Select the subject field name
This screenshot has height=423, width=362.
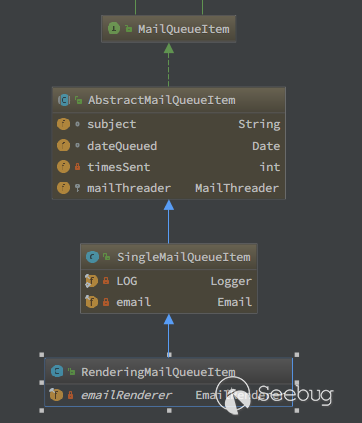pyautogui.click(x=112, y=124)
